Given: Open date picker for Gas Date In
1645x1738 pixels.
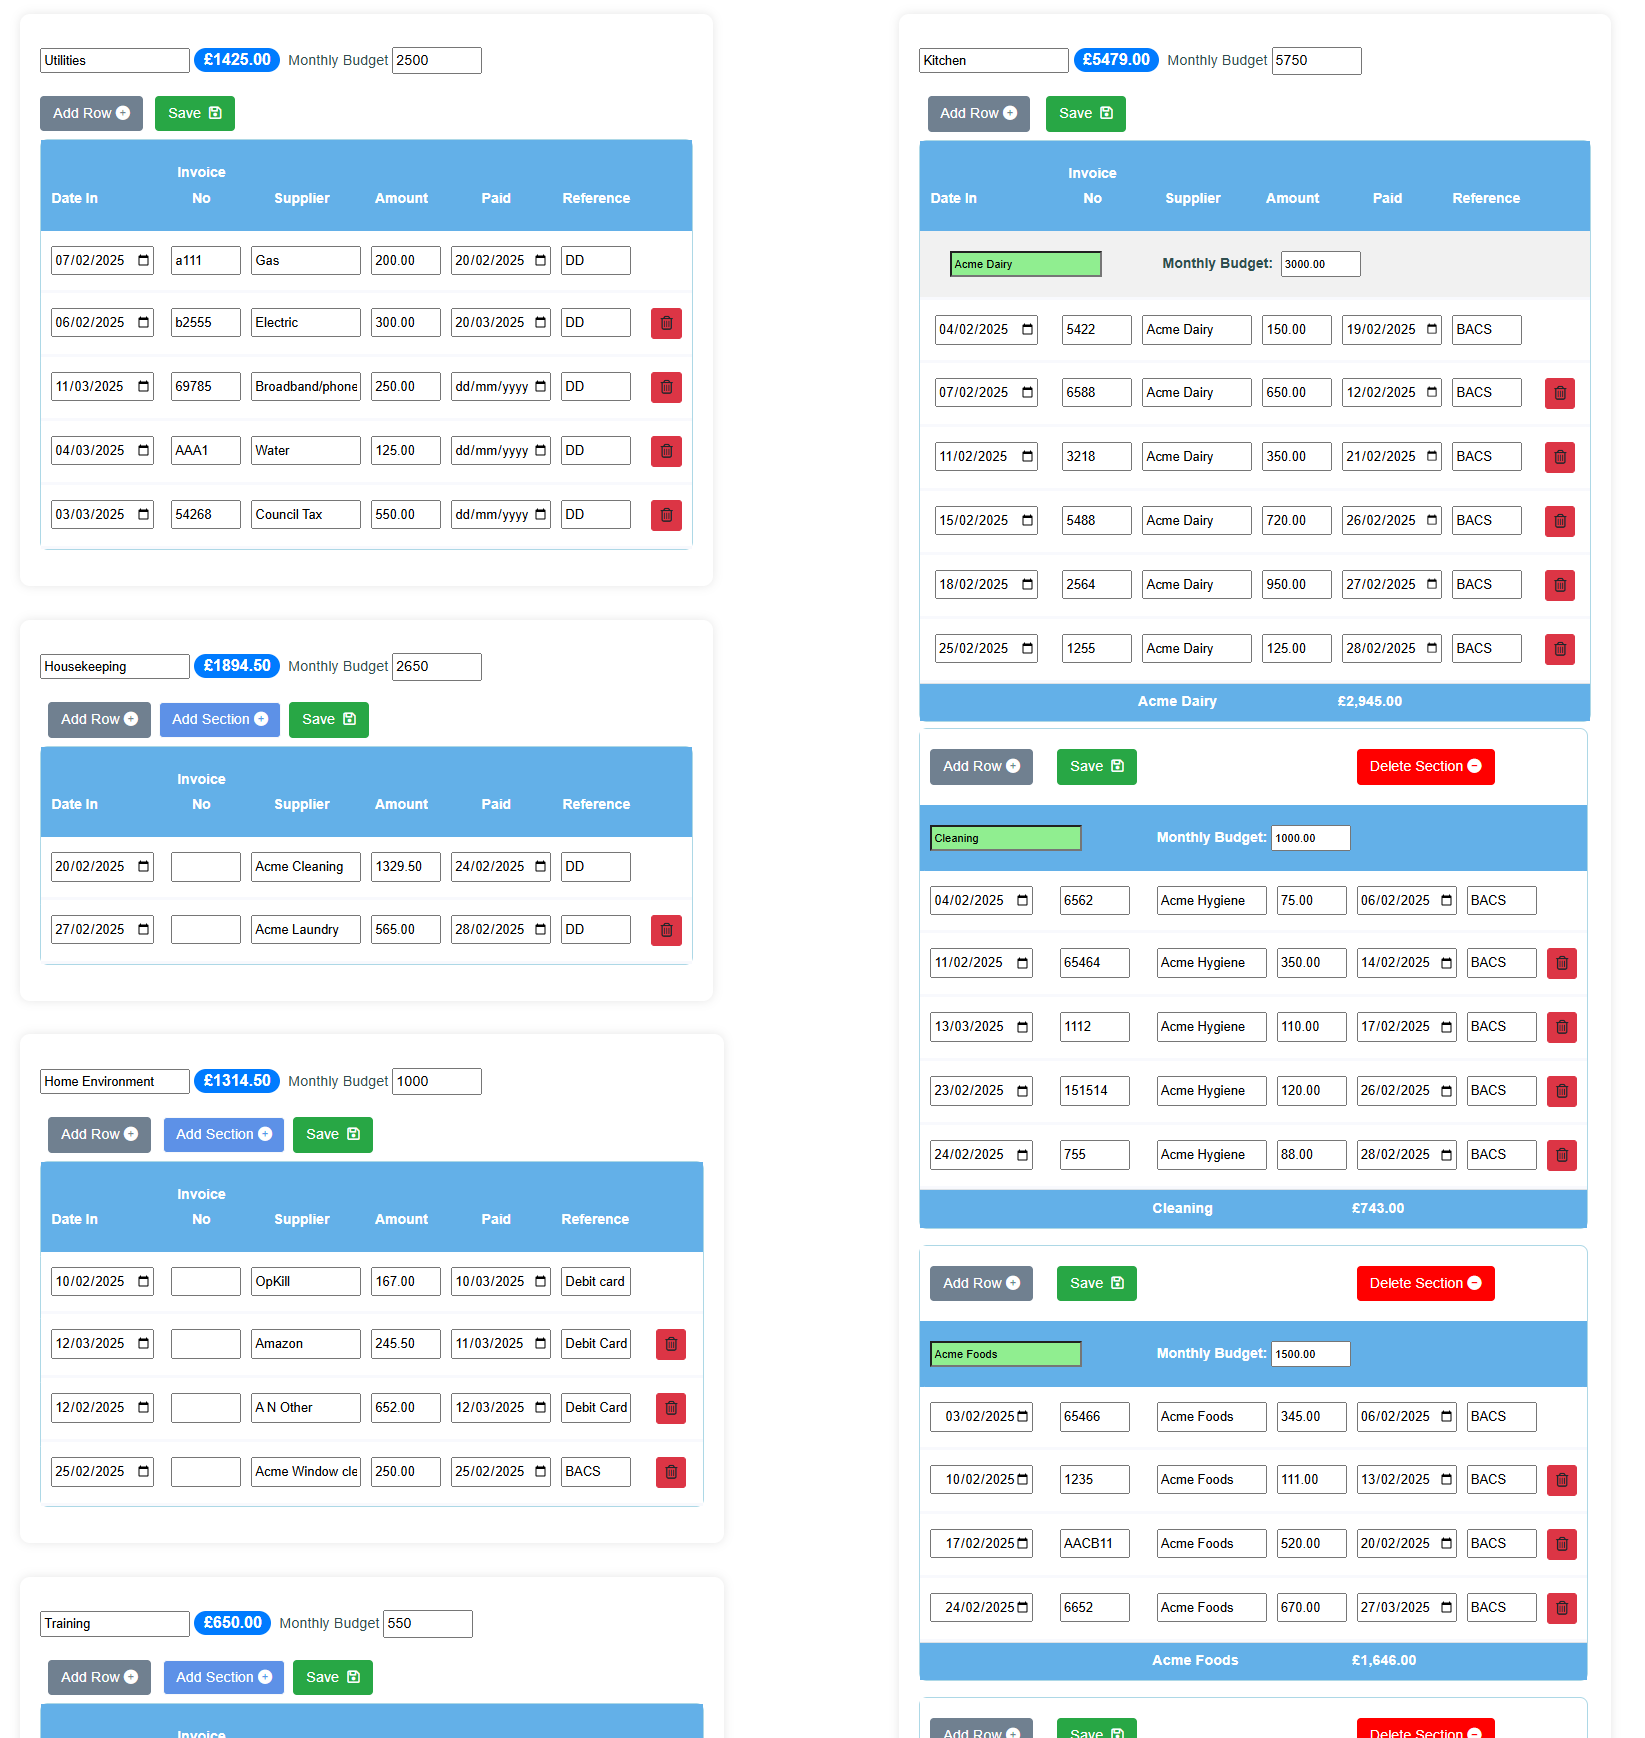Looking at the screenshot, I should tap(144, 261).
